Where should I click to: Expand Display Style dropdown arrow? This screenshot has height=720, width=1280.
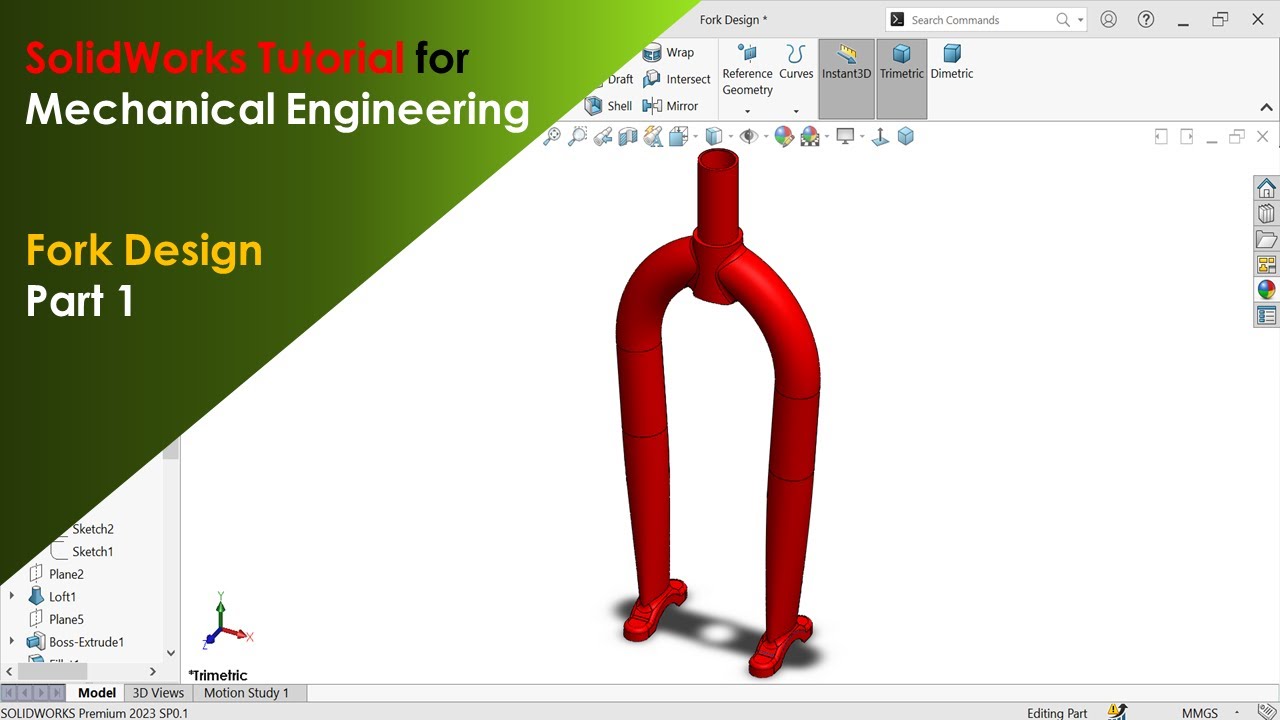point(731,137)
